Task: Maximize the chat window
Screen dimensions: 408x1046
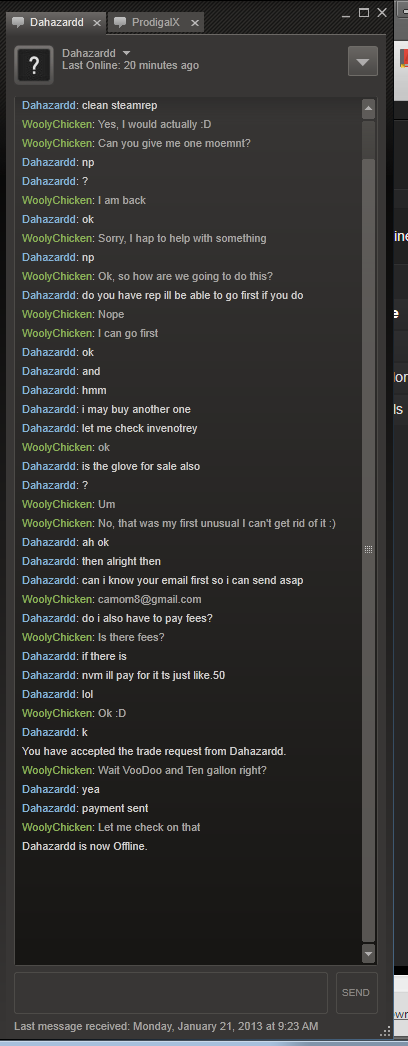Action: 364,12
